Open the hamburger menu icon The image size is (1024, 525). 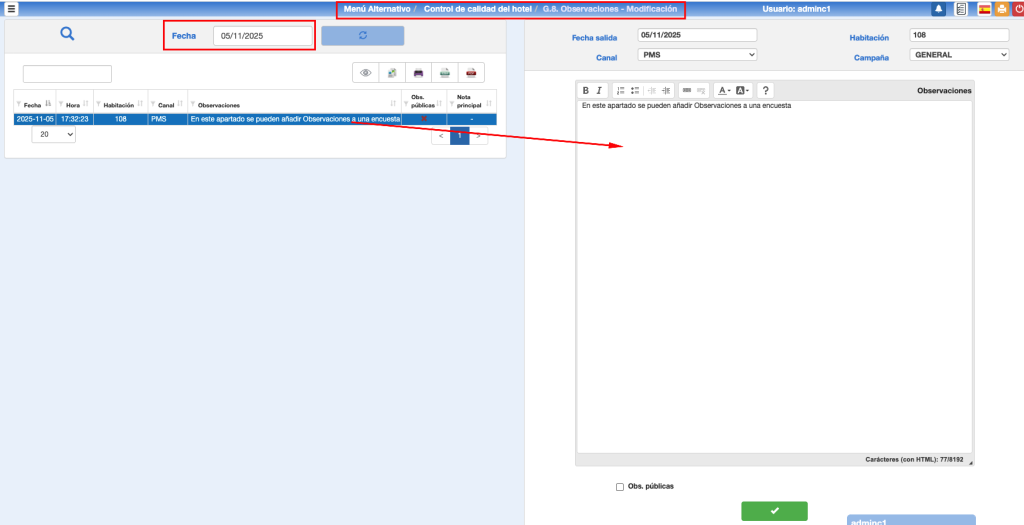click(x=11, y=9)
